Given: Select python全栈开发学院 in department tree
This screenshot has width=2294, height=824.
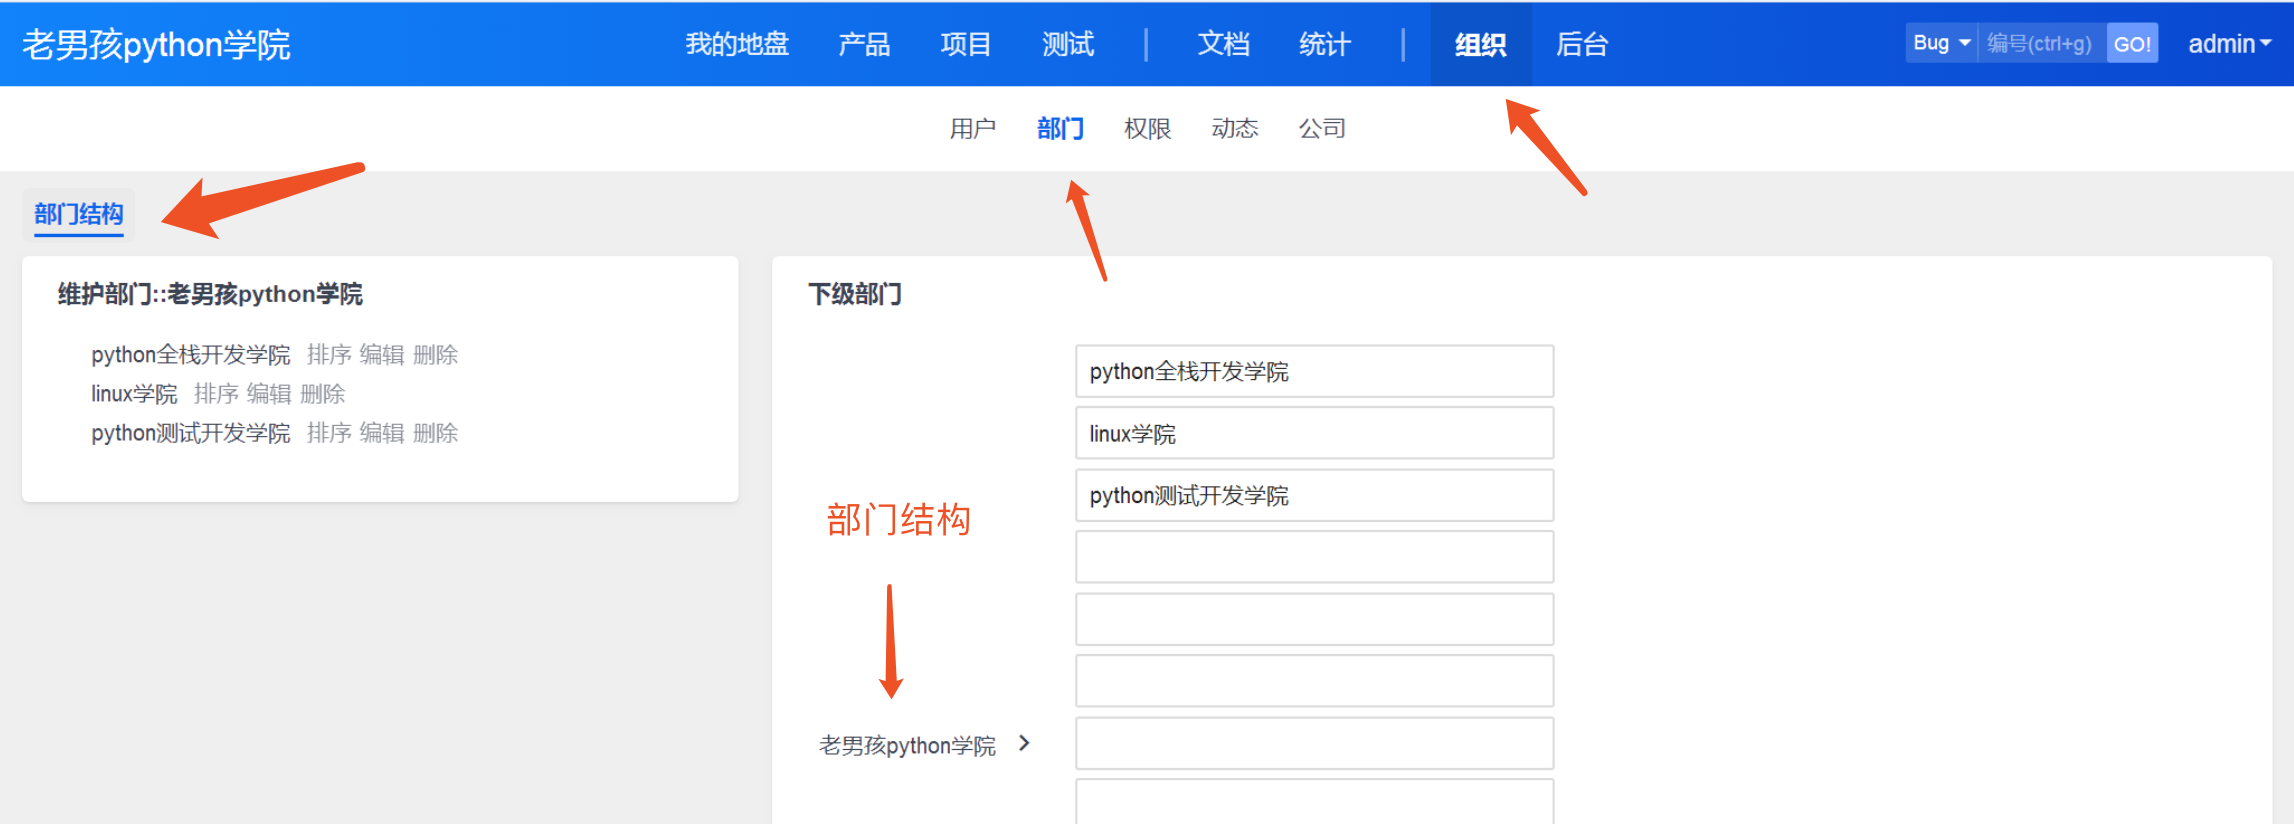Looking at the screenshot, I should [x=190, y=355].
